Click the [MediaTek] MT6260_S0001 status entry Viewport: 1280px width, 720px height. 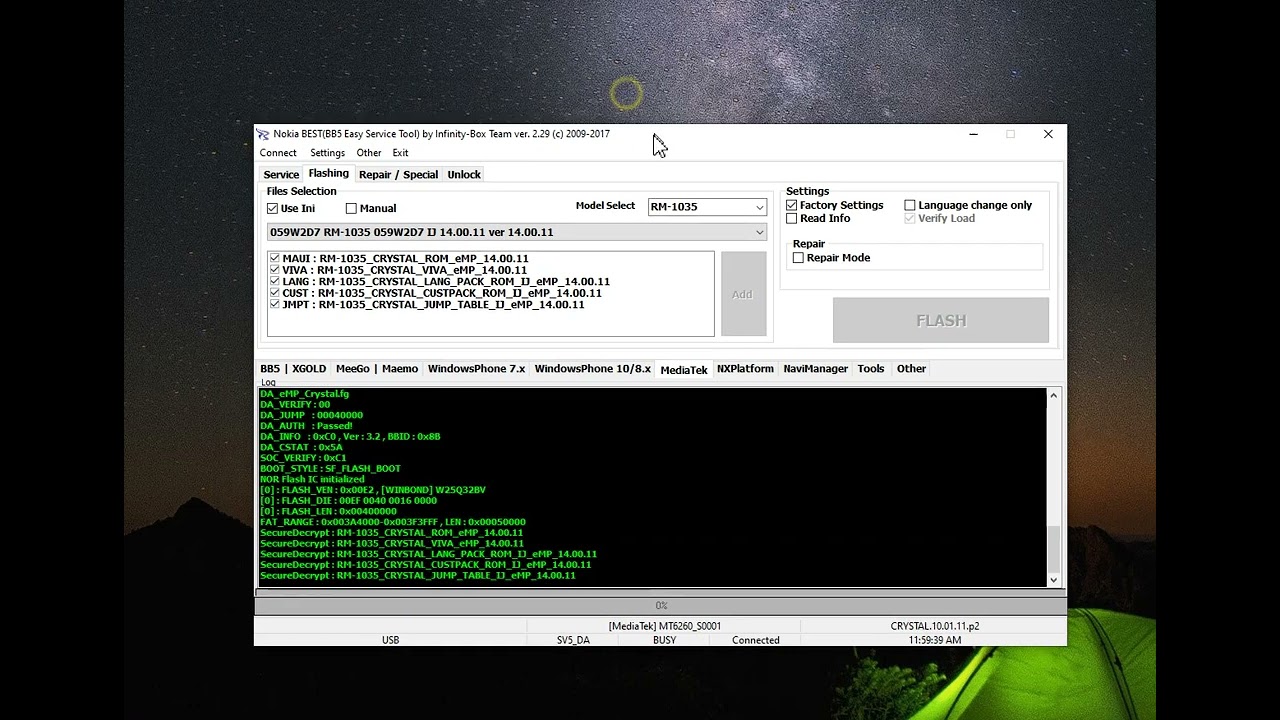(x=664, y=626)
